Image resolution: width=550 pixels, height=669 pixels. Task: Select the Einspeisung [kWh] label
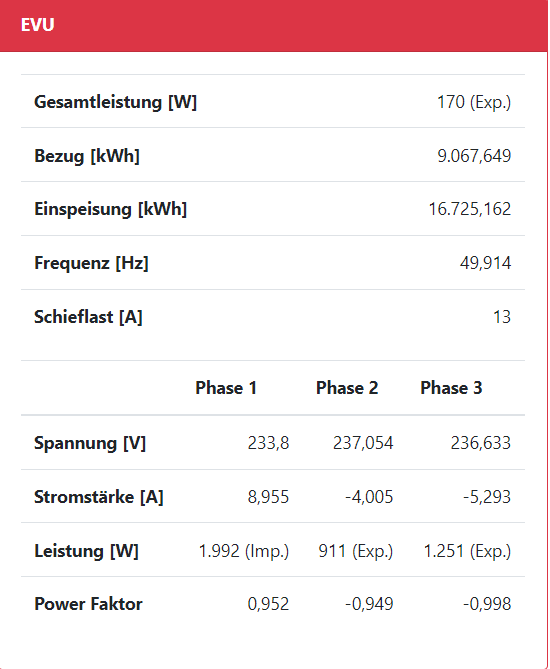tap(111, 209)
